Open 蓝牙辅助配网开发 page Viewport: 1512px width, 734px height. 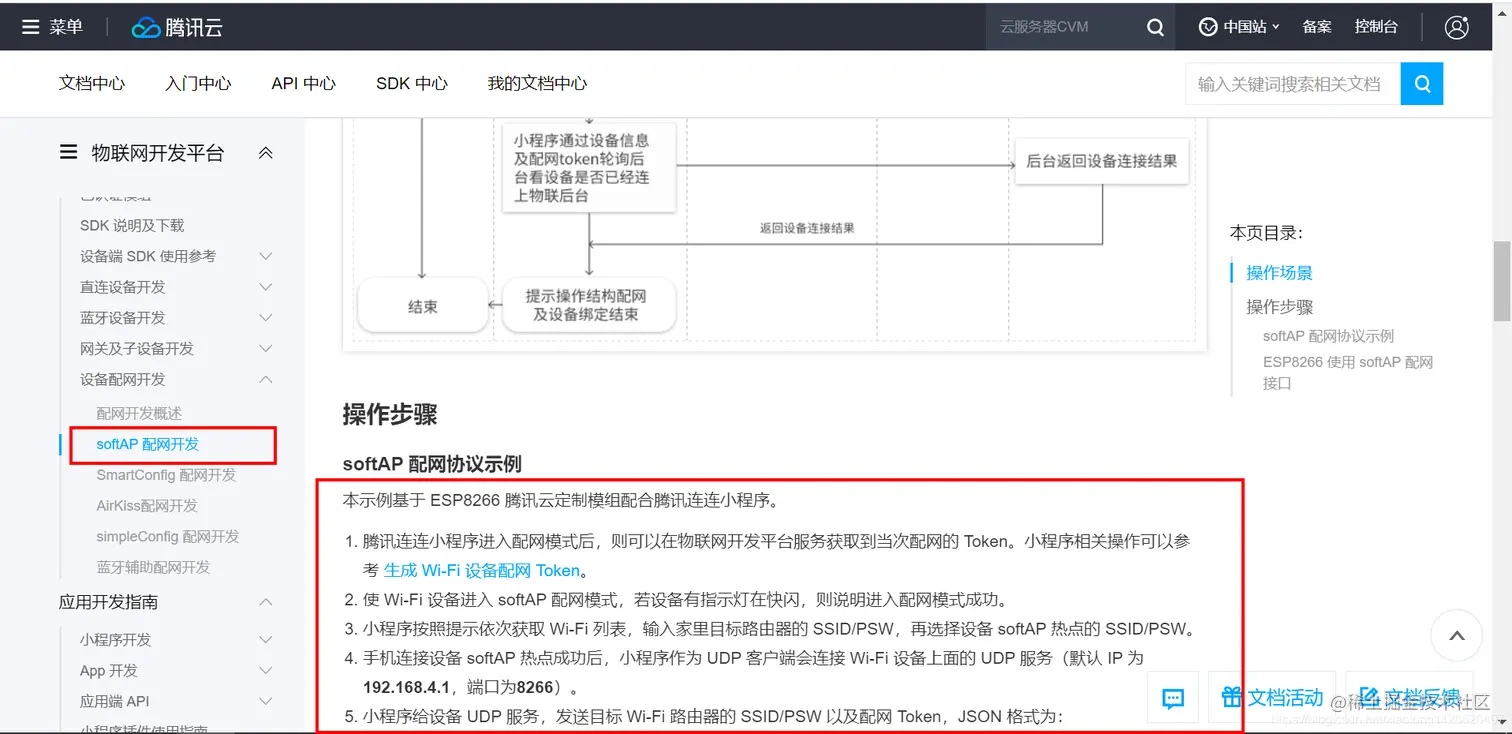tap(153, 567)
